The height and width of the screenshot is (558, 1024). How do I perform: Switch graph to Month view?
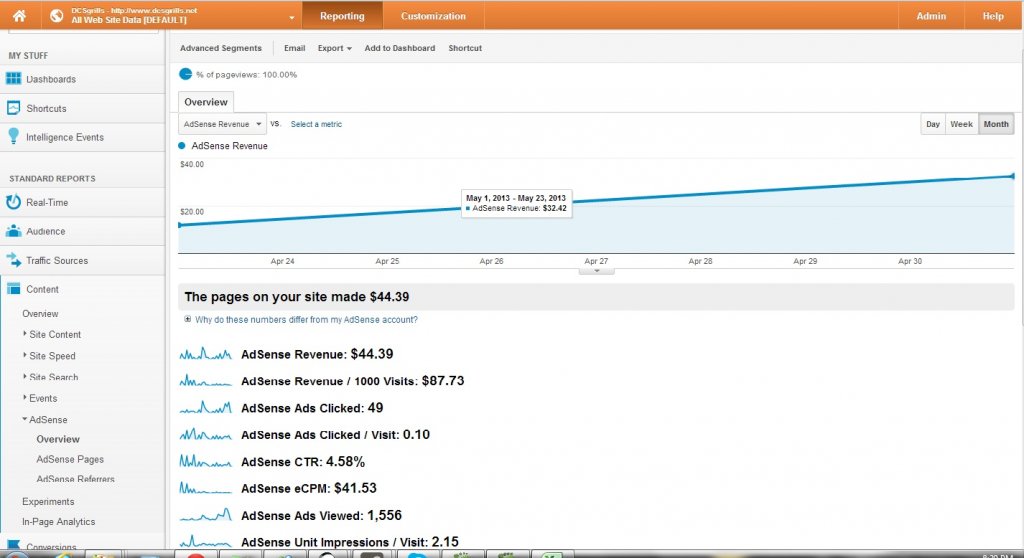click(x=996, y=124)
